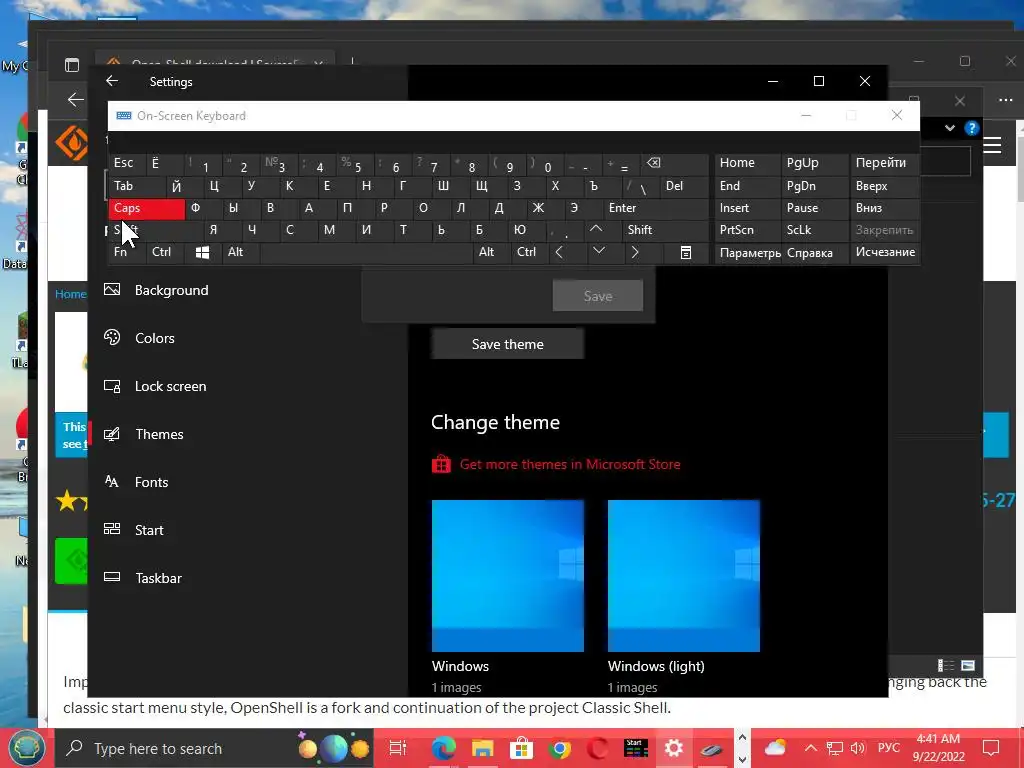1024x768 pixels.
Task: Click the Lock screen monitor icon
Action: click(x=112, y=386)
